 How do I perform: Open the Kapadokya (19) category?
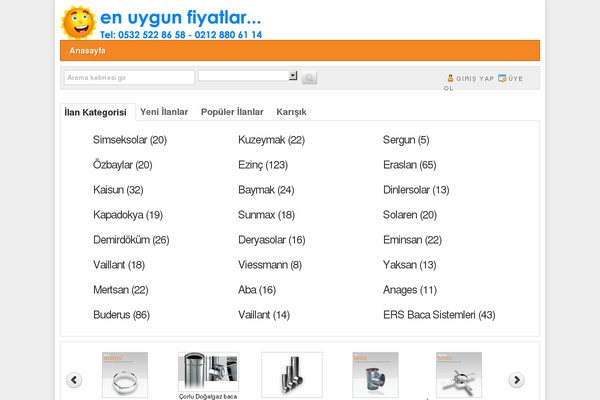tap(128, 215)
